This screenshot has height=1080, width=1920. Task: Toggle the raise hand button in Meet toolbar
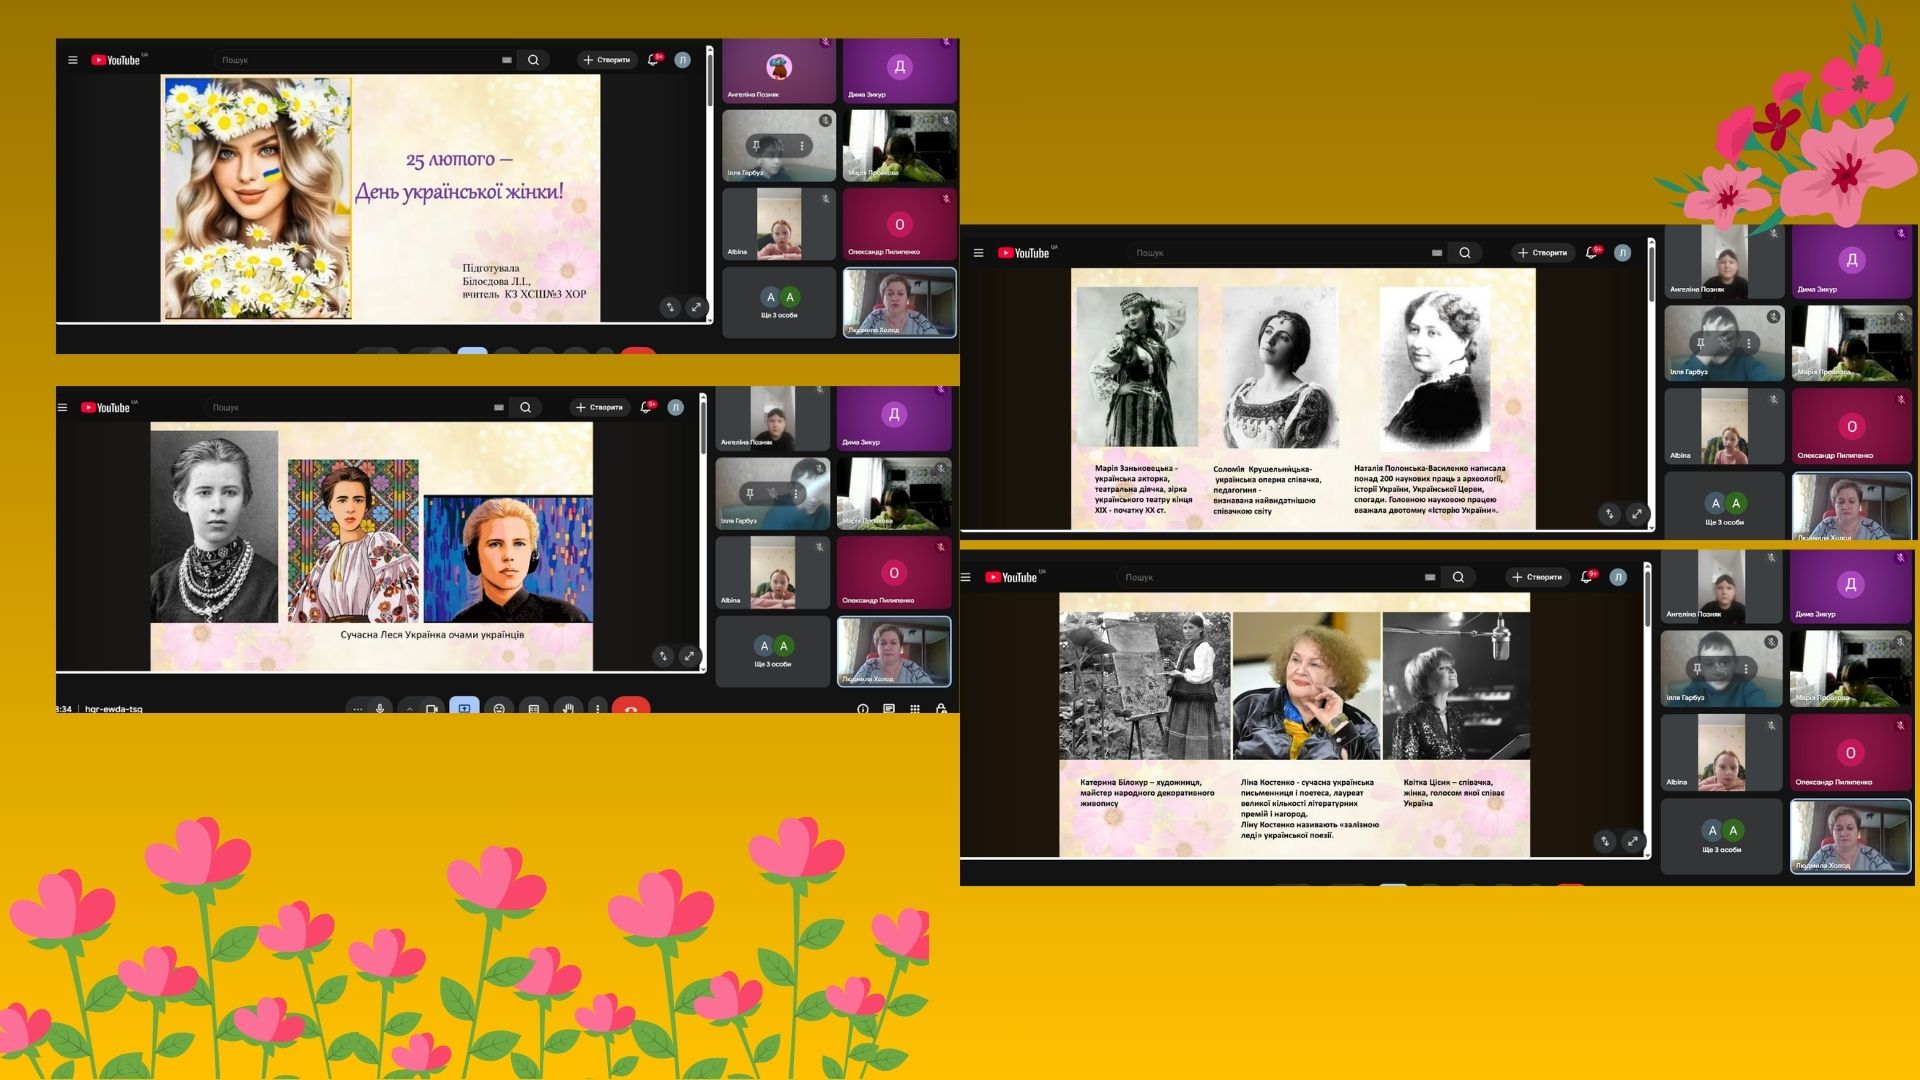(x=568, y=708)
